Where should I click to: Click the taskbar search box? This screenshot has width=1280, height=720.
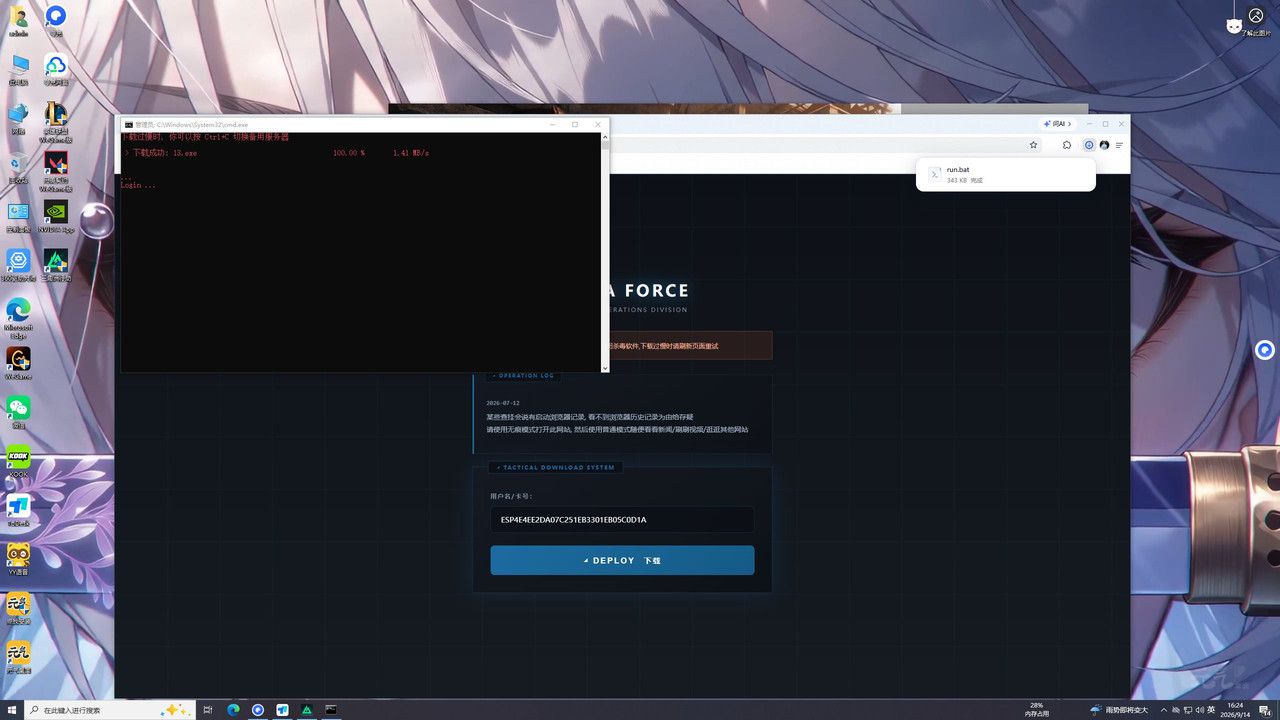(x=110, y=710)
